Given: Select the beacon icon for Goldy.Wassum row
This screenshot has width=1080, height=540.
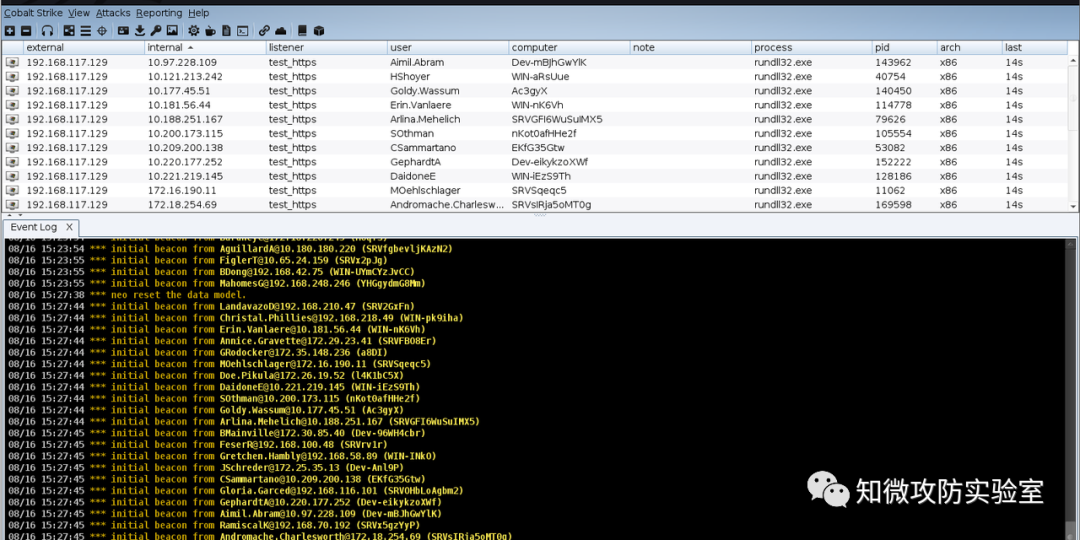Looking at the screenshot, I should (x=12, y=91).
